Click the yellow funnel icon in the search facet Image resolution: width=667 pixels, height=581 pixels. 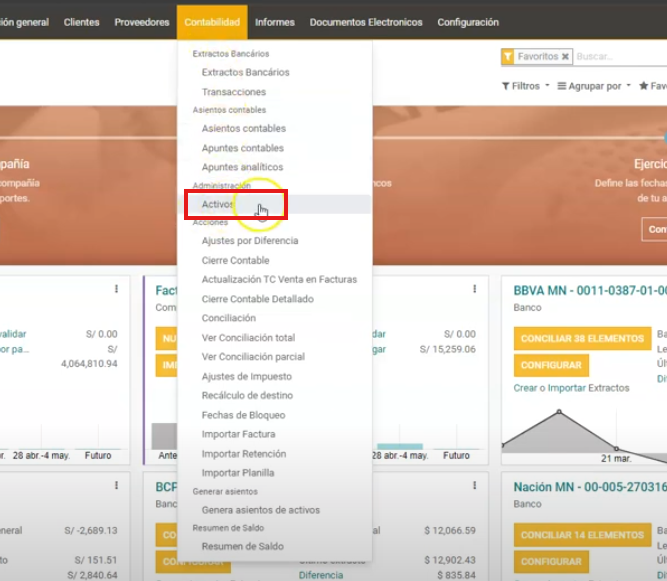click(x=508, y=57)
